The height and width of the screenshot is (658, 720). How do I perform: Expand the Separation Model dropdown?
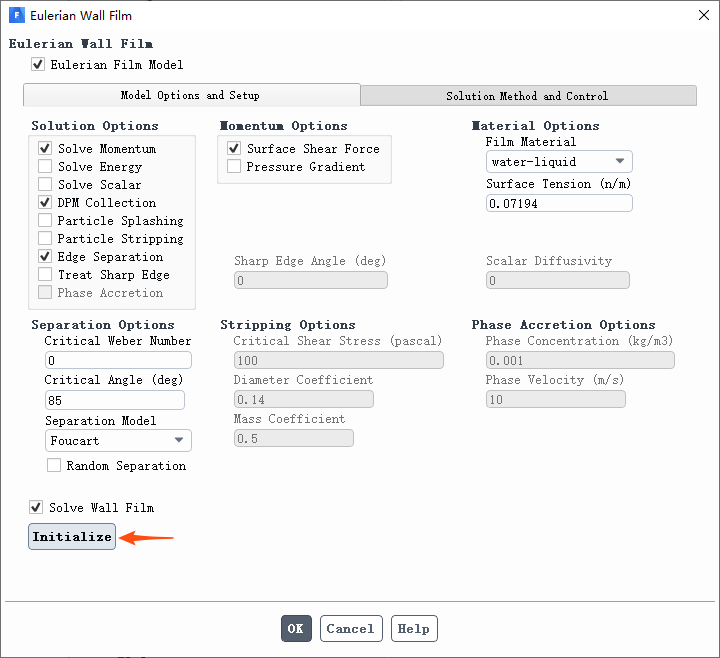[118, 441]
